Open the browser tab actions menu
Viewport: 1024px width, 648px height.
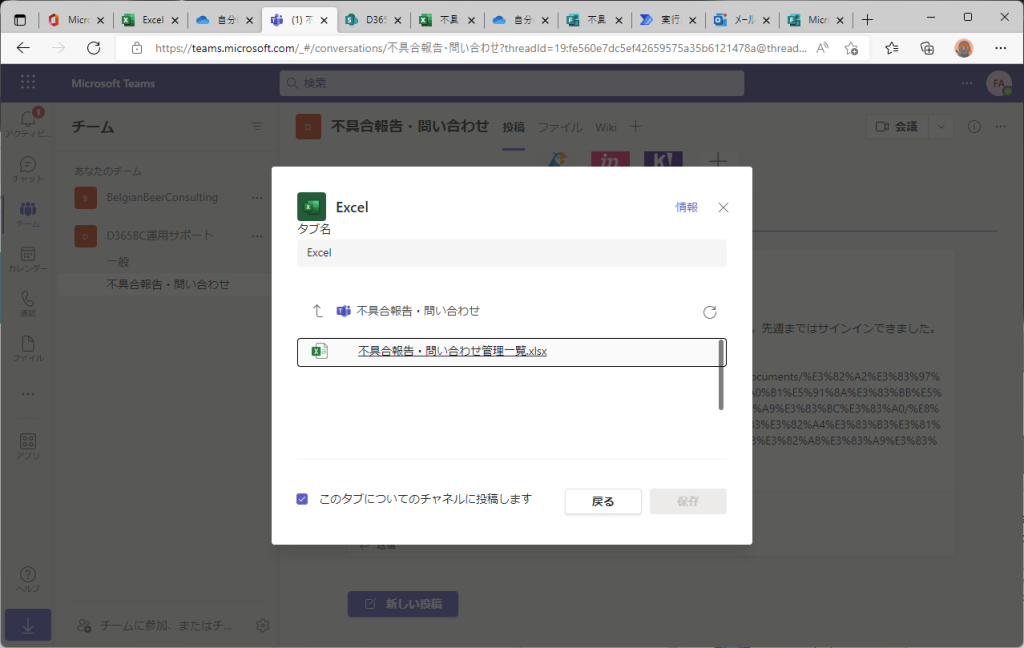click(20, 20)
